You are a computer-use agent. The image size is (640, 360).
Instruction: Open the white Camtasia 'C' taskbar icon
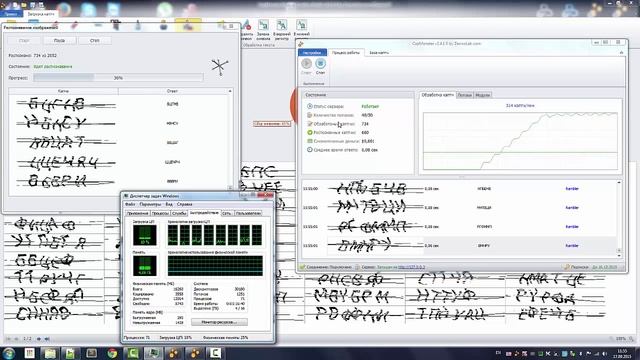pos(215,353)
